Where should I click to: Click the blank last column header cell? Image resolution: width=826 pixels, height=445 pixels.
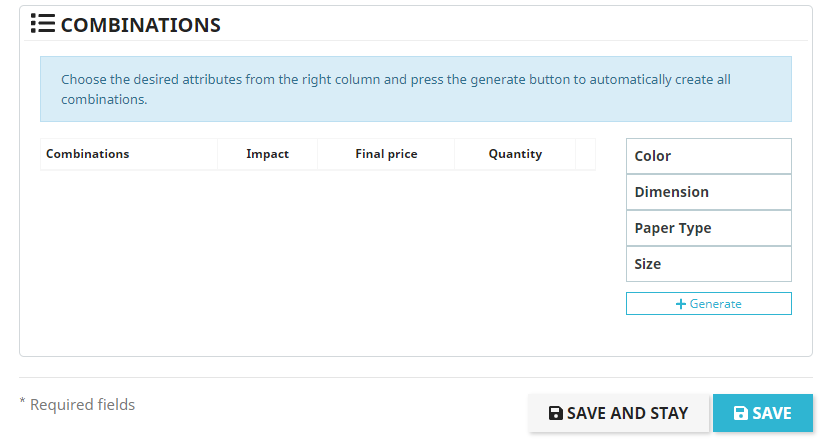pyautogui.click(x=585, y=154)
